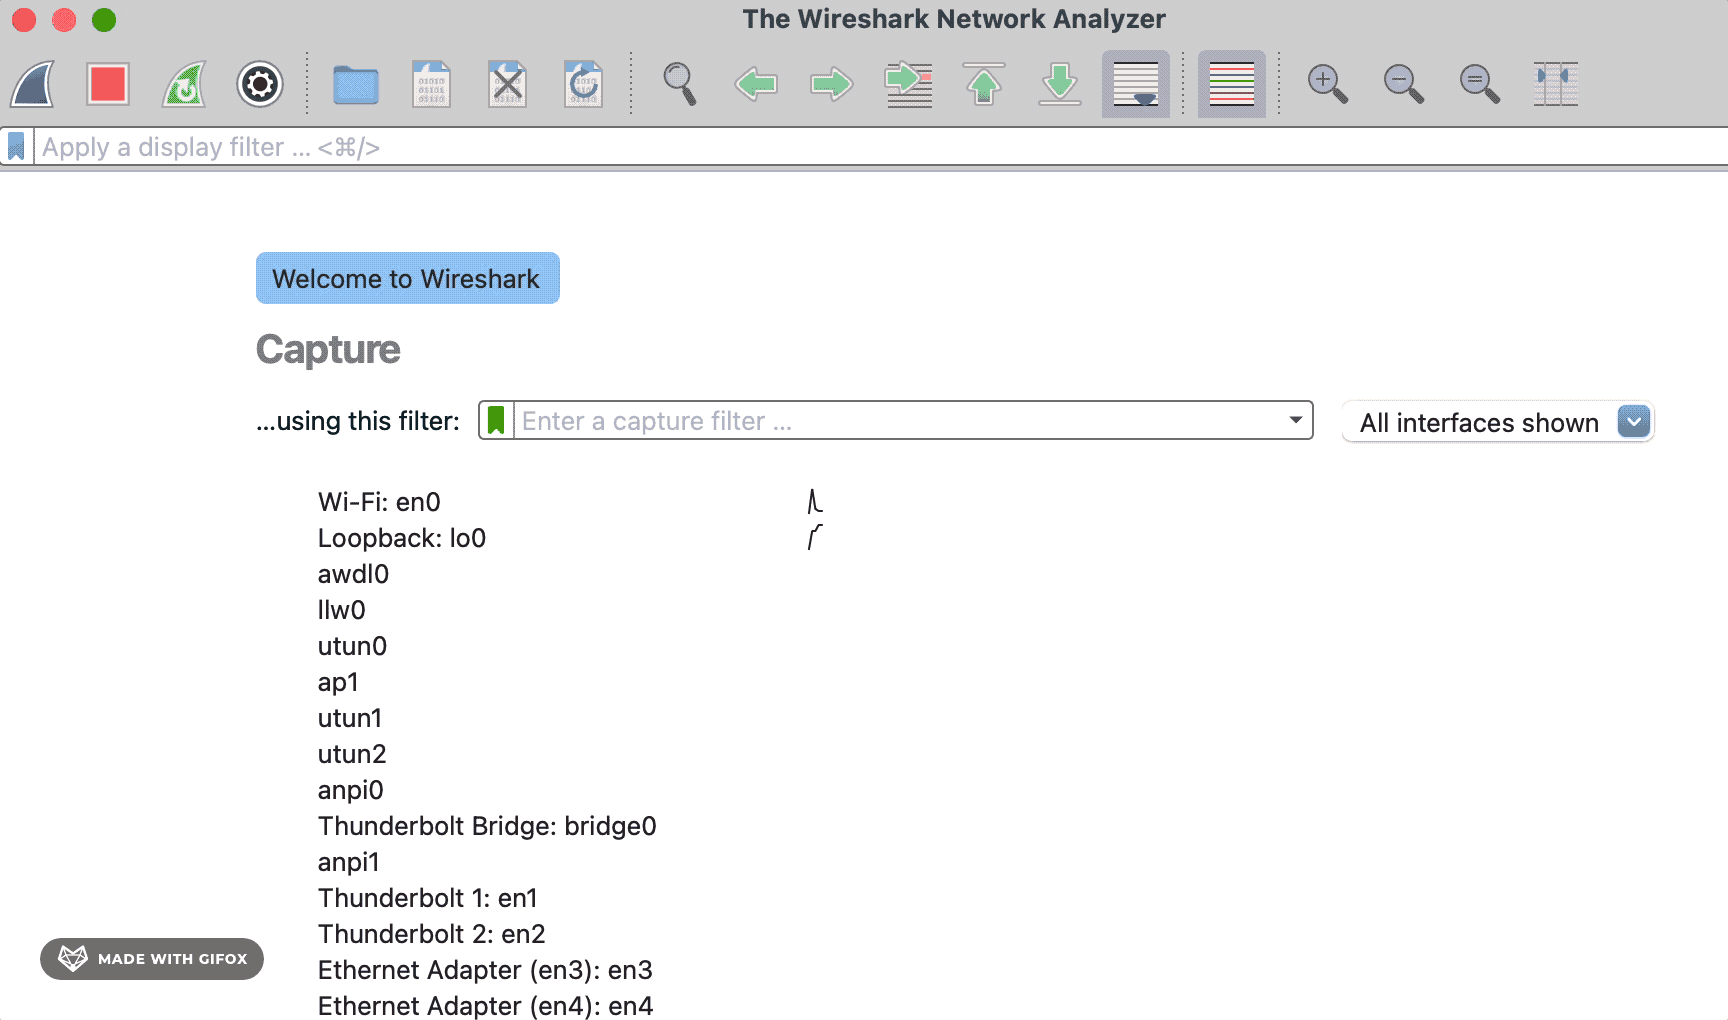
Task: Select the awdl0 interface
Action: tap(353, 574)
